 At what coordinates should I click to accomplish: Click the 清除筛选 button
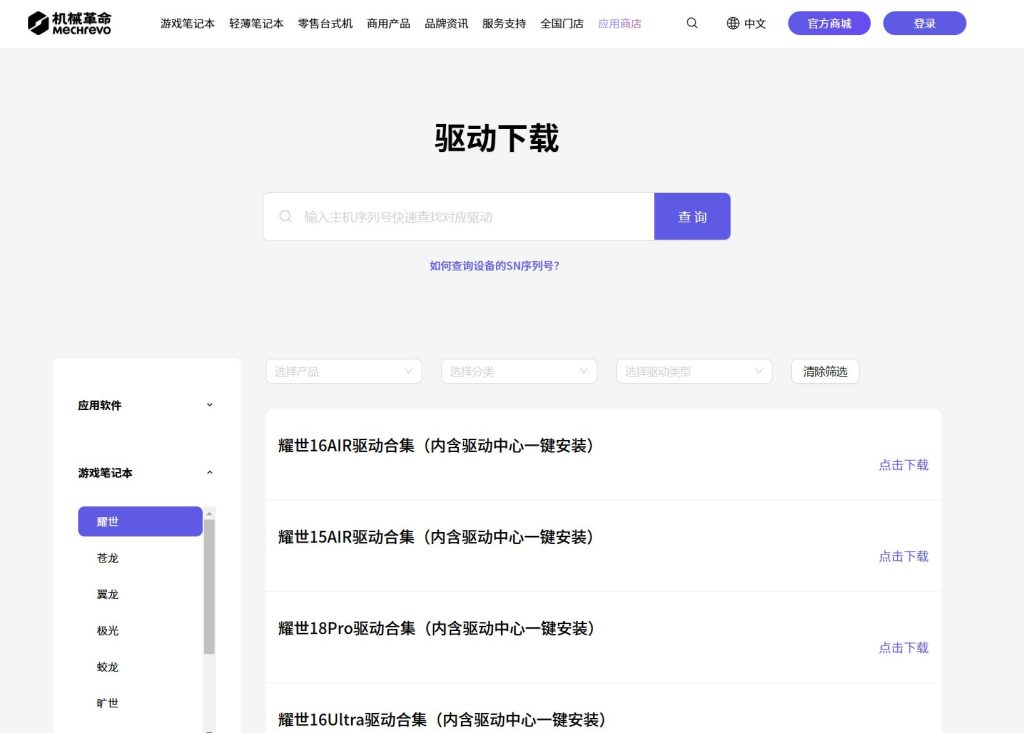pos(825,371)
